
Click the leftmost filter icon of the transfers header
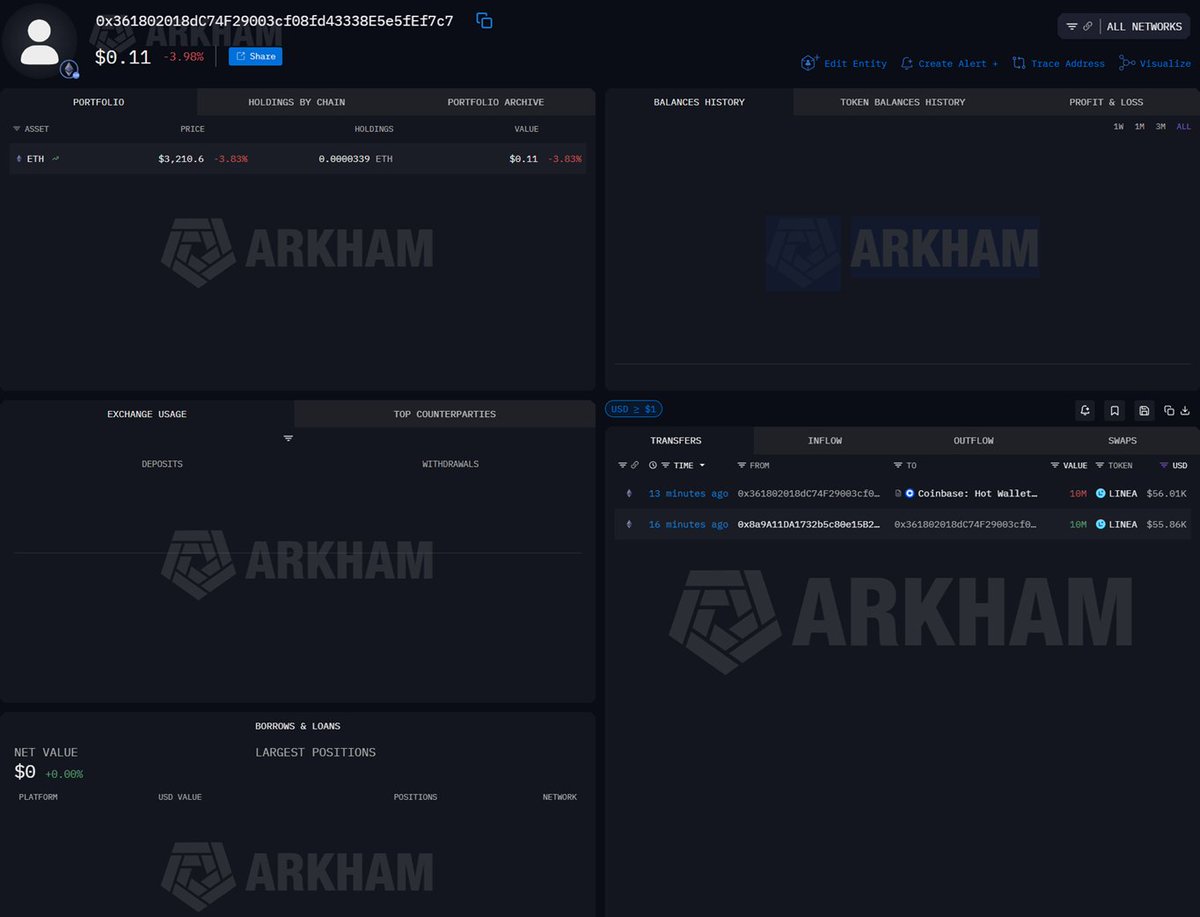coord(622,465)
